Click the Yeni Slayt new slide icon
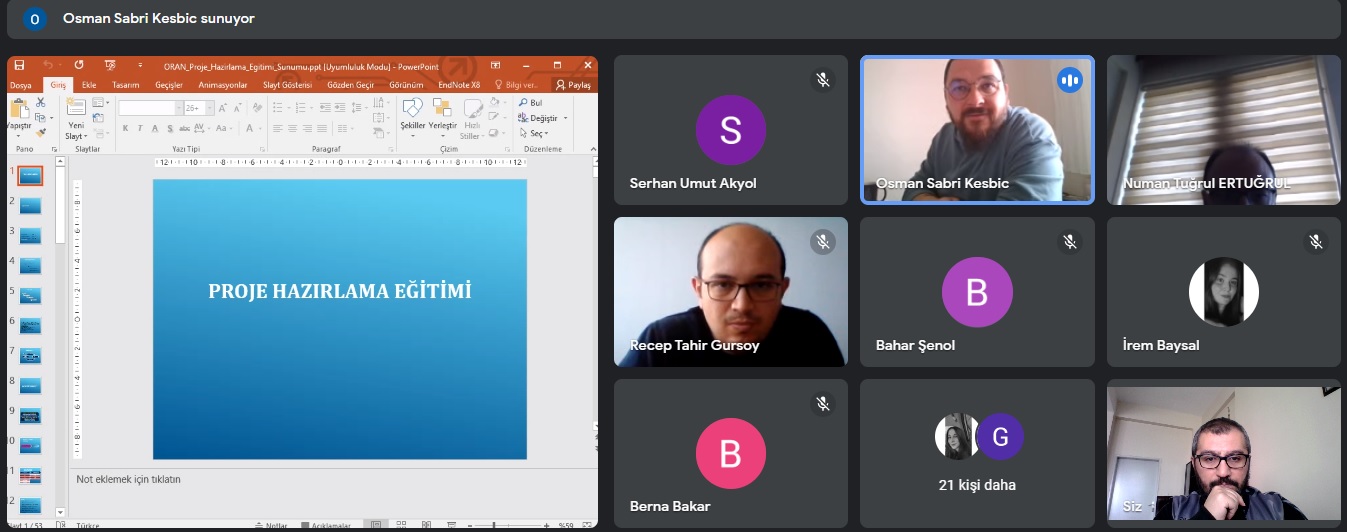The height and width of the screenshot is (532, 1347). pyautogui.click(x=76, y=107)
